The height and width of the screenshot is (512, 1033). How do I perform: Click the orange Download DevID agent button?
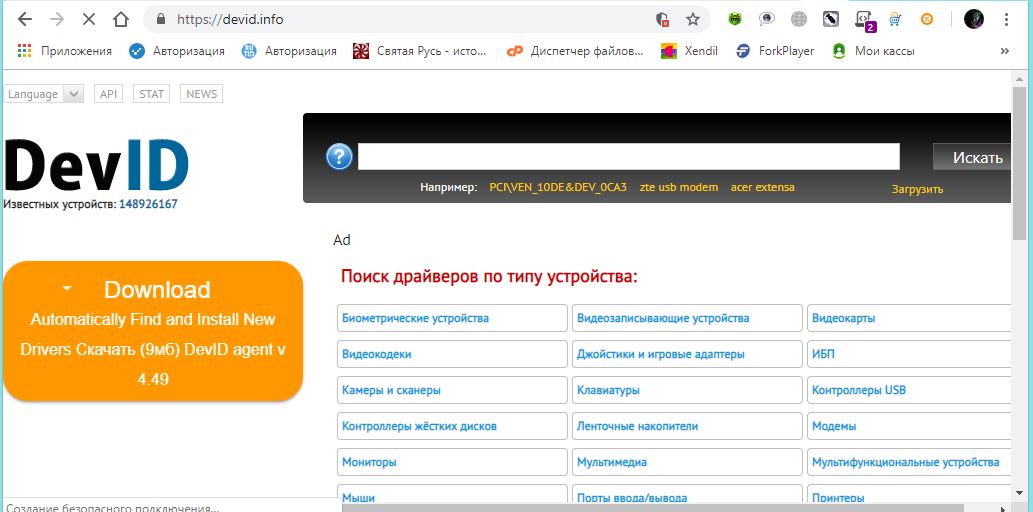tap(153, 331)
